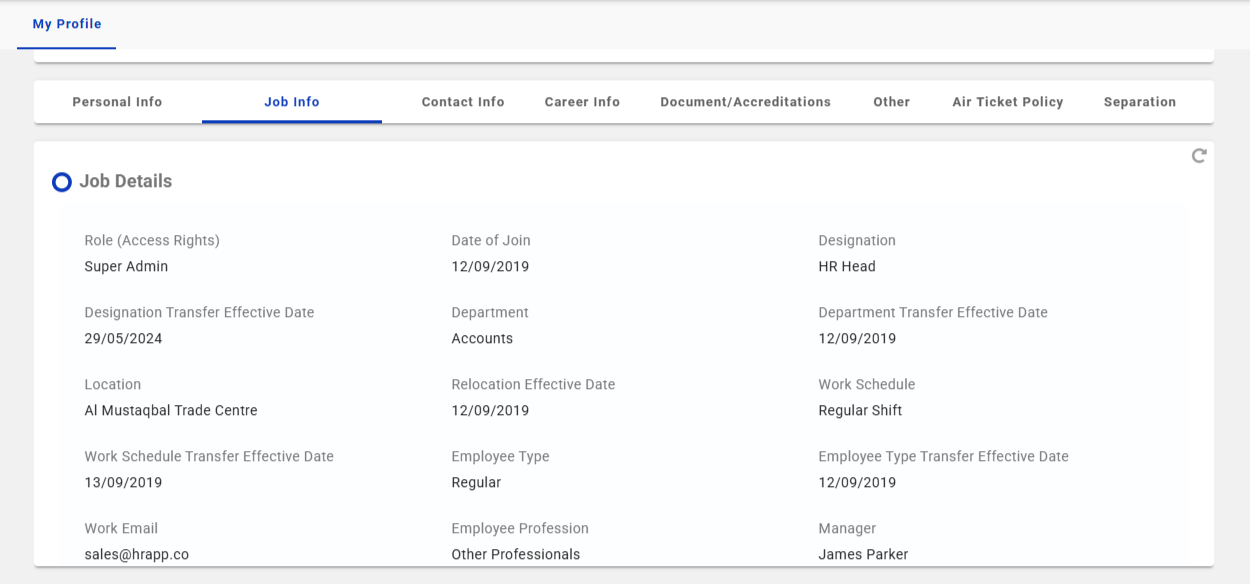
Task: Click the refresh icon in Job Details
Action: pos(1199,156)
